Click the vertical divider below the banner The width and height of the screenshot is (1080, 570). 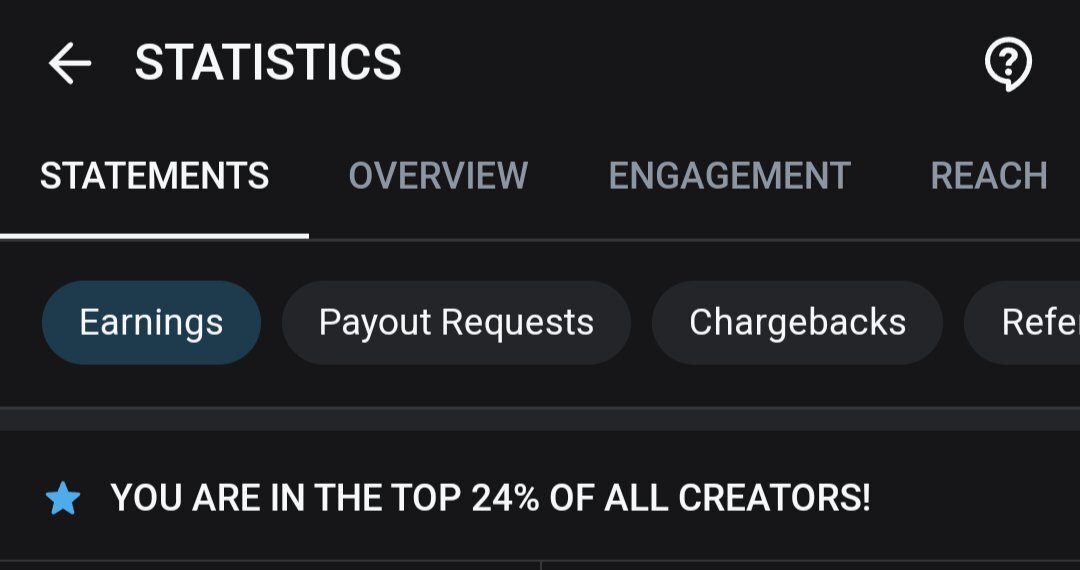click(541, 565)
